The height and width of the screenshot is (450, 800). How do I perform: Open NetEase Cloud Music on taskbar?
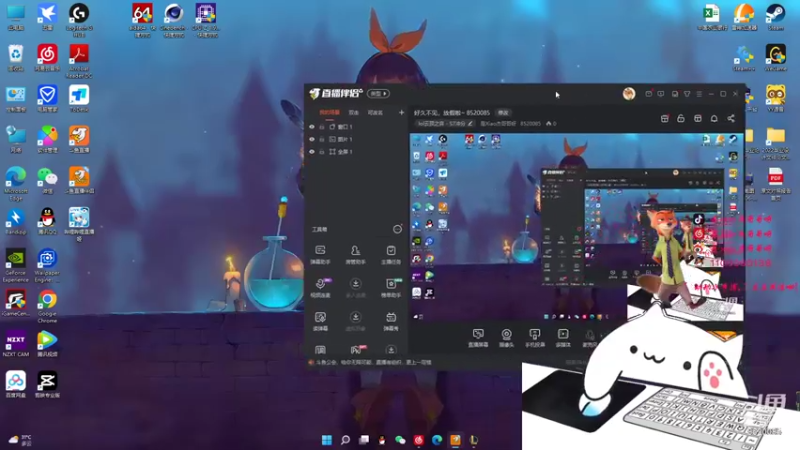point(419,440)
